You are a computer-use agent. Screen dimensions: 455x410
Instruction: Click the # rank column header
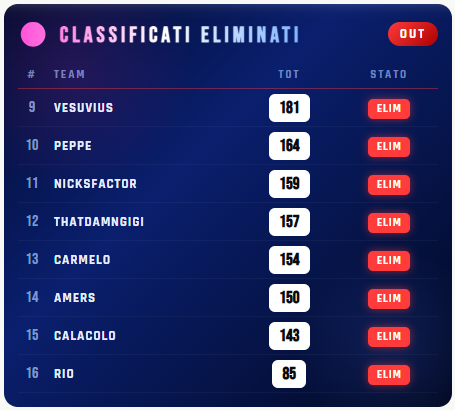tap(31, 74)
